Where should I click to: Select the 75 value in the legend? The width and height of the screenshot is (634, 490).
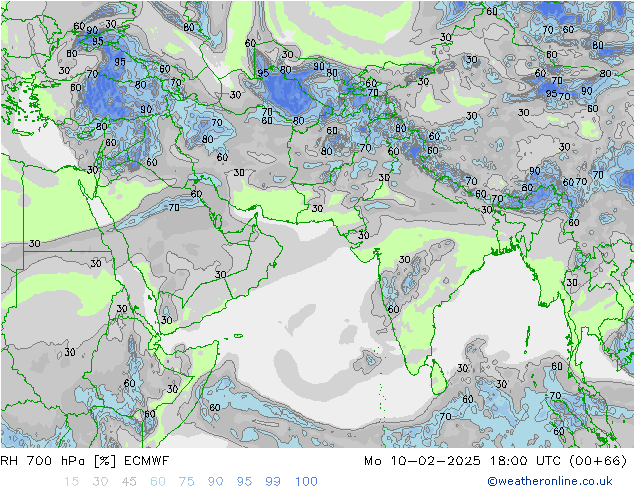pyautogui.click(x=186, y=481)
